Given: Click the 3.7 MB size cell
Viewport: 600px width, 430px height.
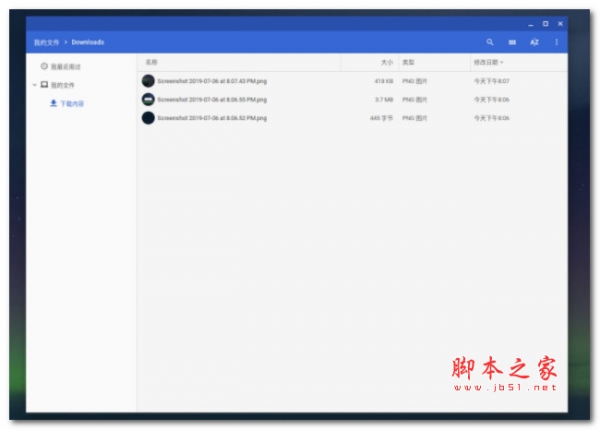Looking at the screenshot, I should tap(384, 99).
